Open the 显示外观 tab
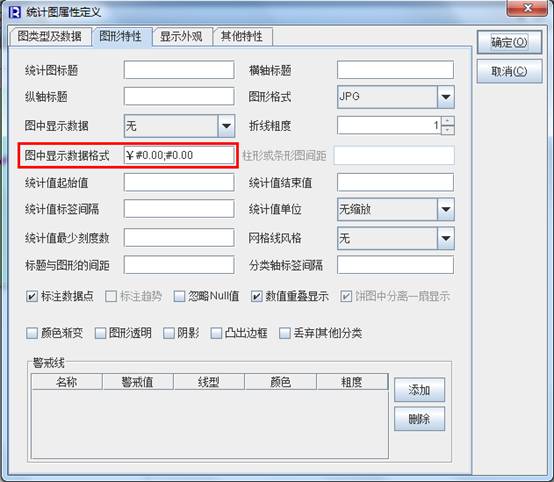 (182, 36)
